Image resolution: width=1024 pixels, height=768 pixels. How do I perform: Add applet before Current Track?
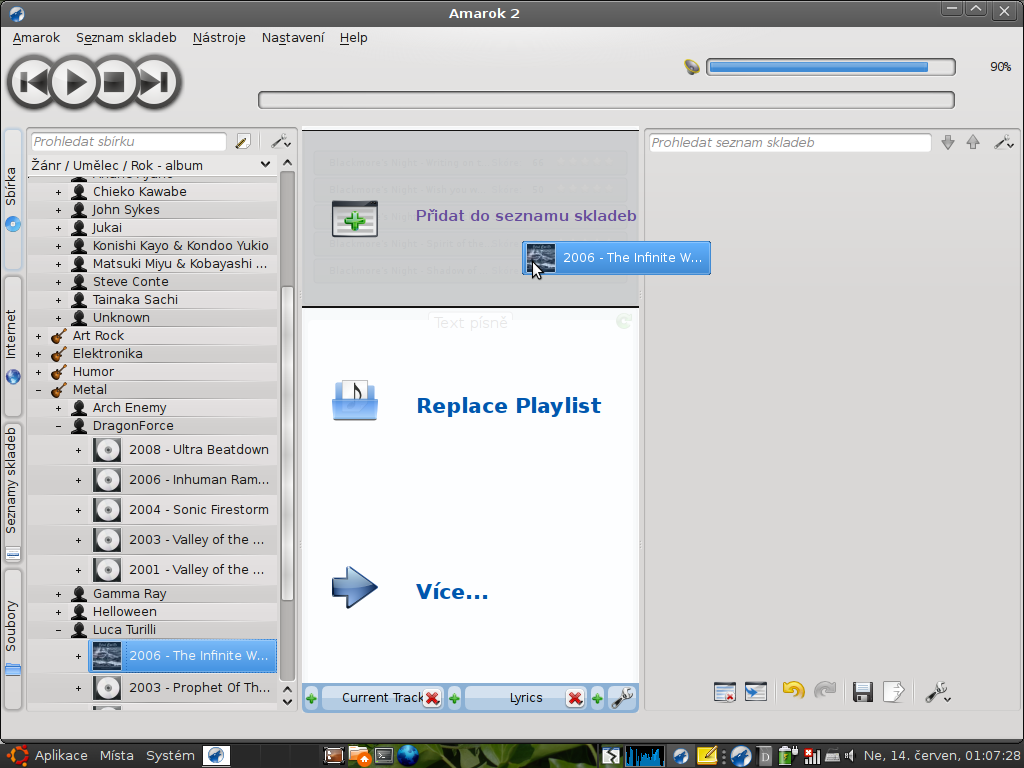coord(312,699)
